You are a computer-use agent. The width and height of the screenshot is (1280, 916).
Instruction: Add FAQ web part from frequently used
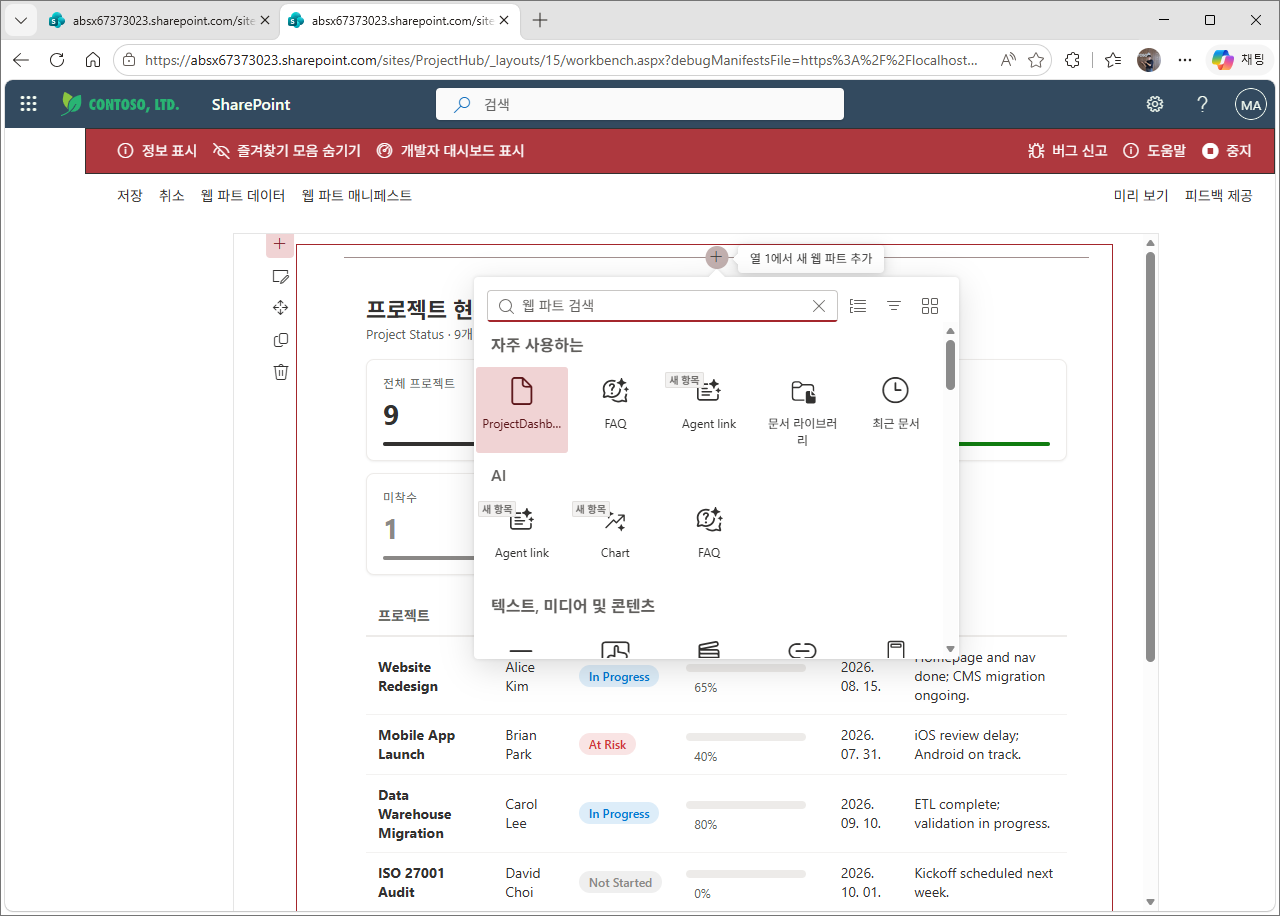615,405
